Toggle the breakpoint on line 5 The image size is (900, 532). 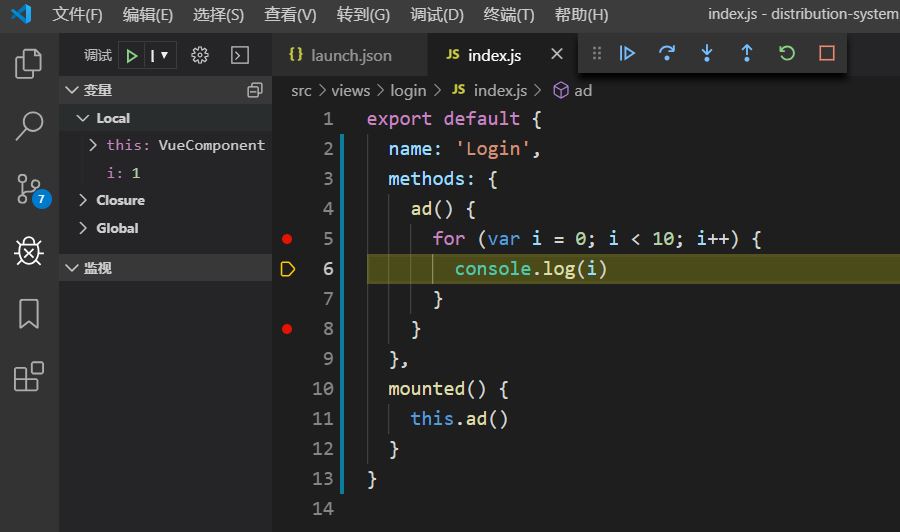(x=287, y=239)
